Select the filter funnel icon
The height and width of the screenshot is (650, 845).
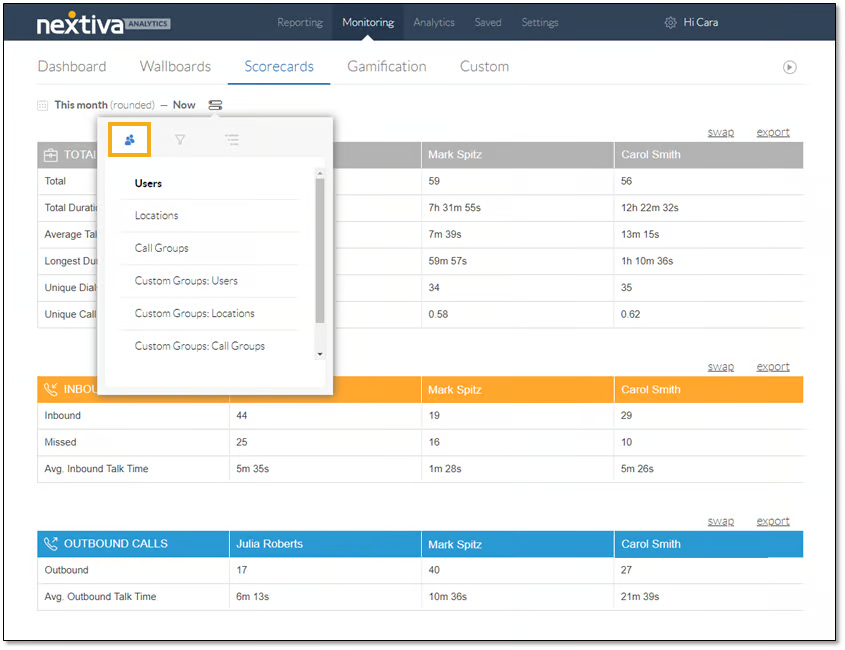(180, 140)
